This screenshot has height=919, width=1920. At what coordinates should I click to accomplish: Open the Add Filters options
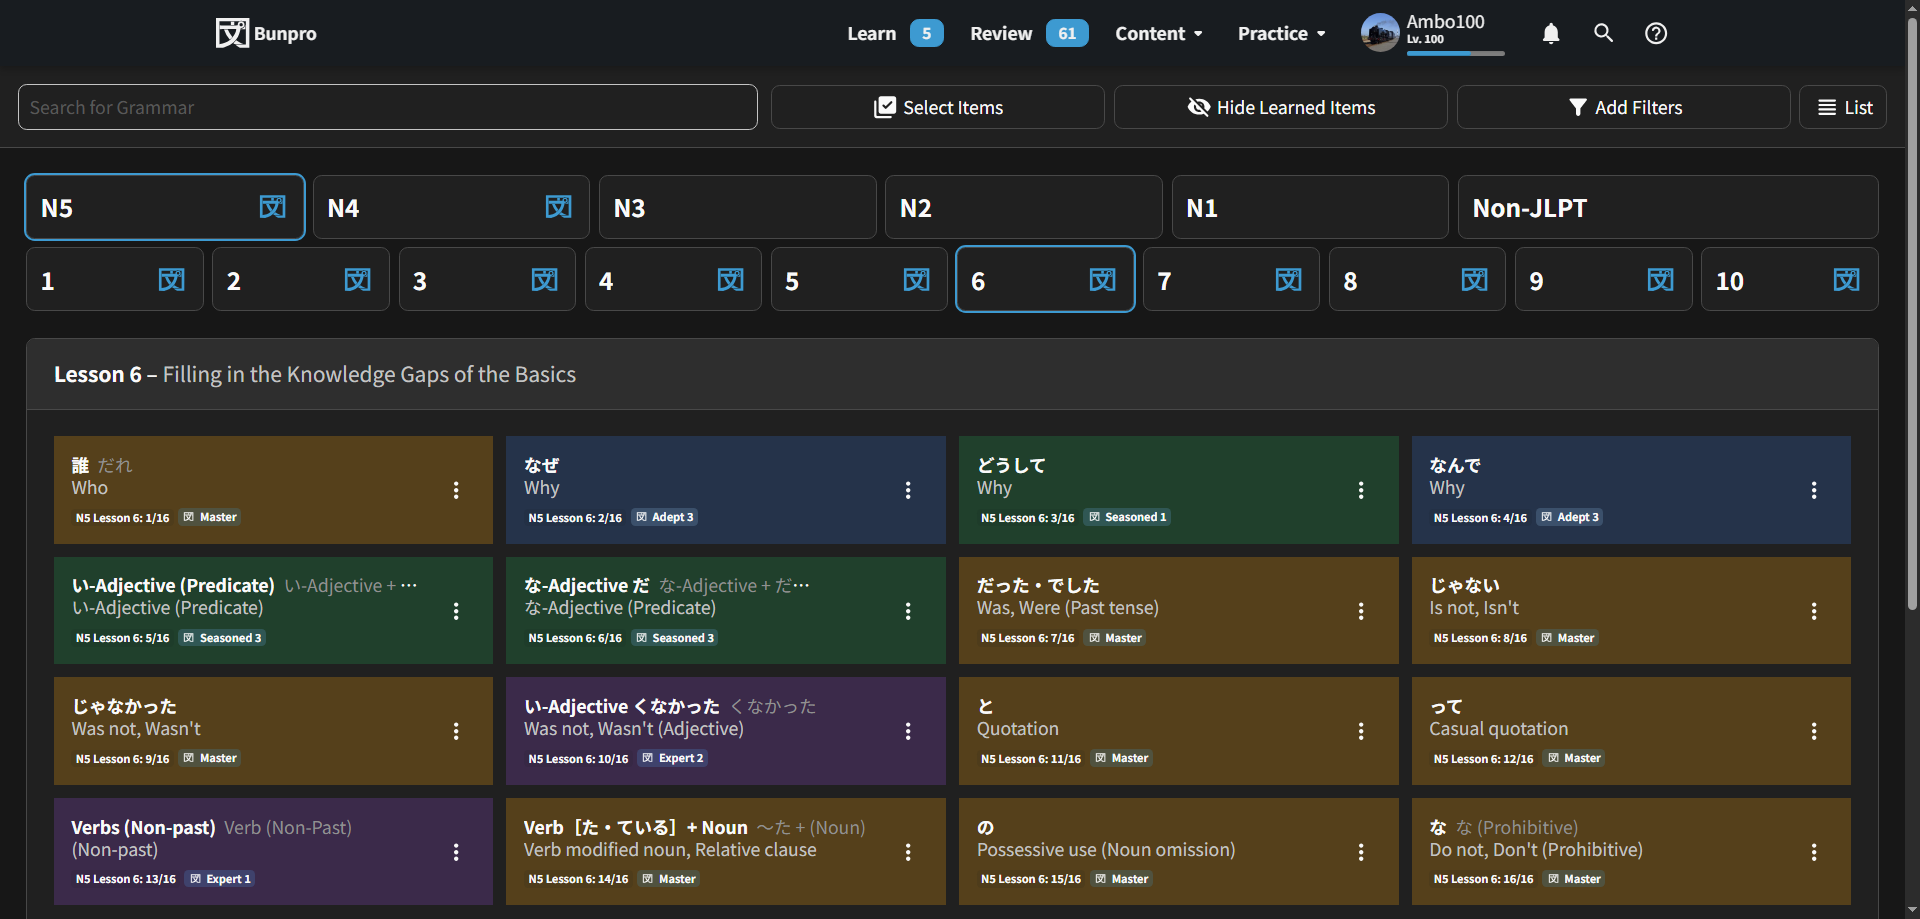[1623, 107]
